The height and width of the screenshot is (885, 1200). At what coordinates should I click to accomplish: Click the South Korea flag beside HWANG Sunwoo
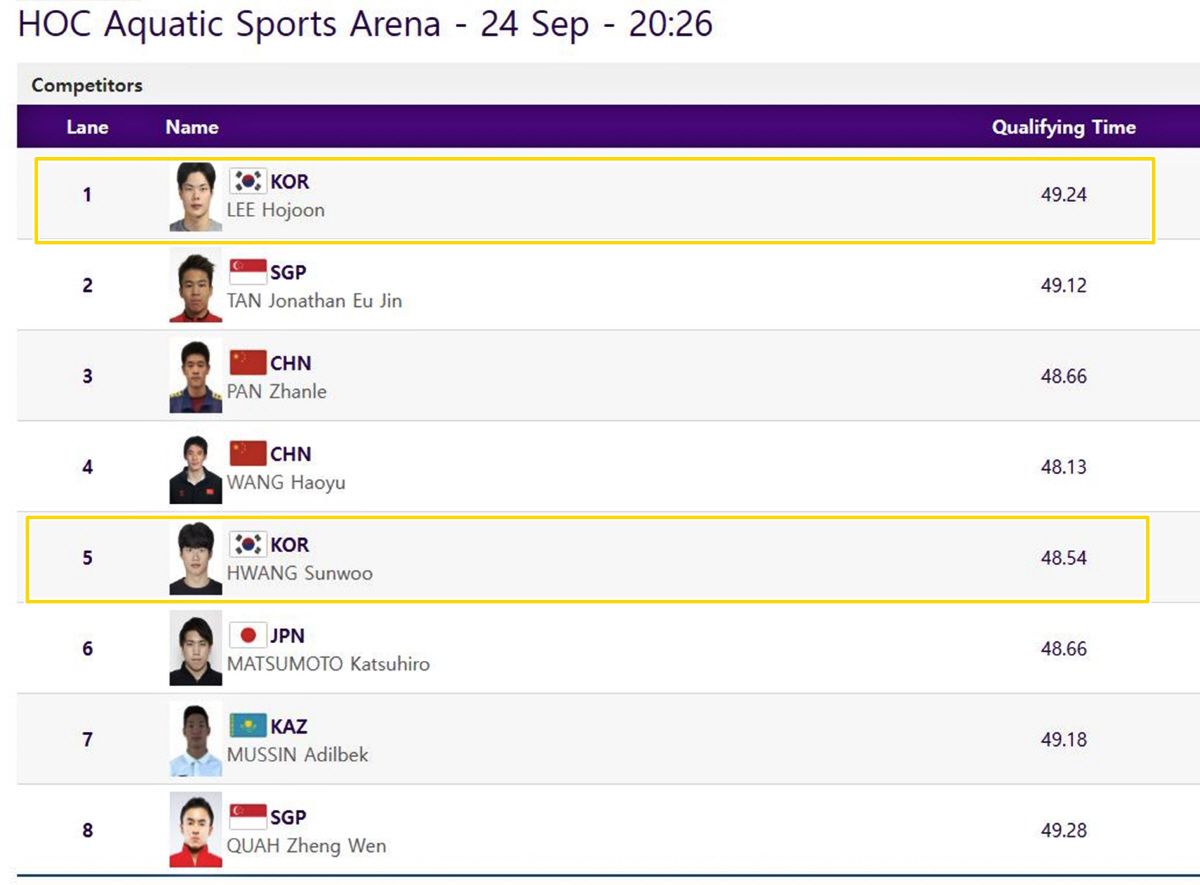pyautogui.click(x=248, y=544)
